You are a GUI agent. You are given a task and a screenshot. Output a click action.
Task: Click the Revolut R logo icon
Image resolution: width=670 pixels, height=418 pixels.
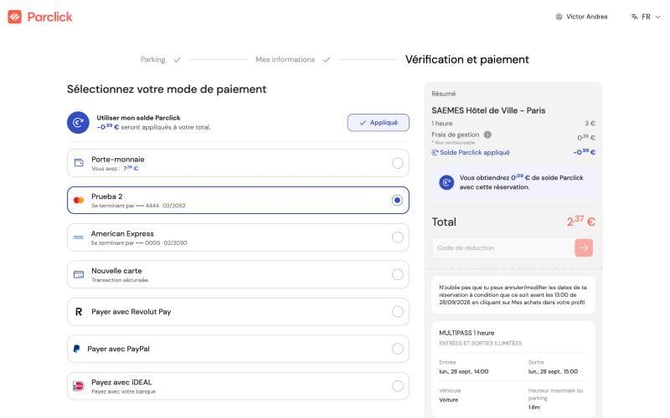point(79,312)
